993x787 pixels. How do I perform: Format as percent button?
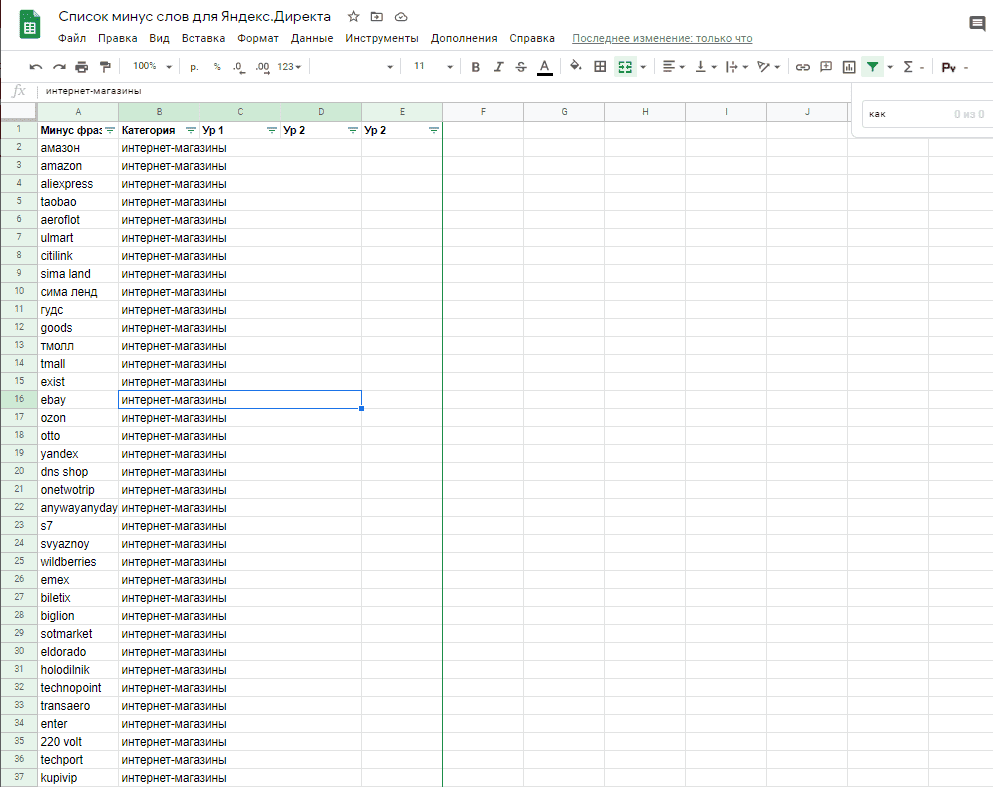tap(217, 66)
